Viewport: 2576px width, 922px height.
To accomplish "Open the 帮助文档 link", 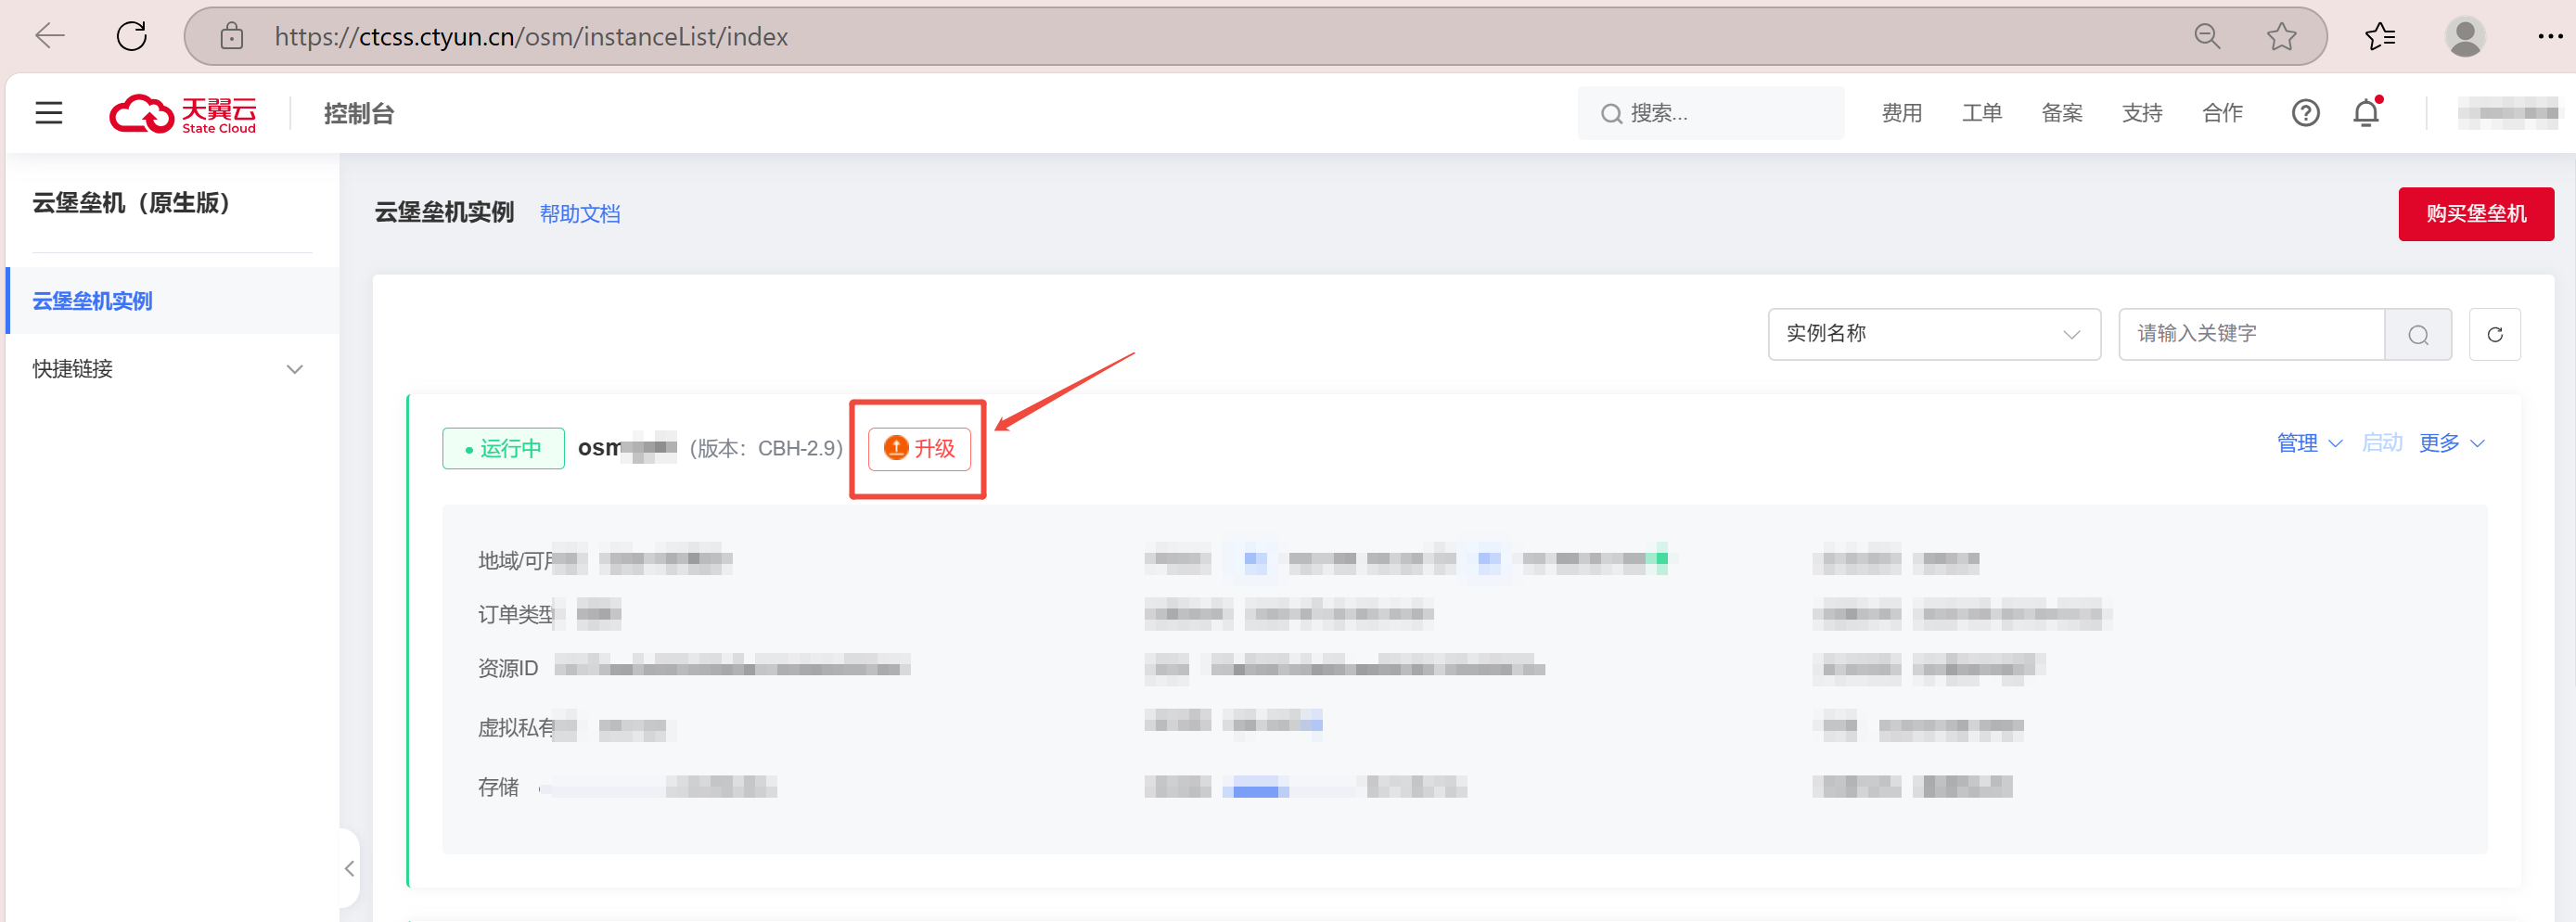I will (x=580, y=214).
